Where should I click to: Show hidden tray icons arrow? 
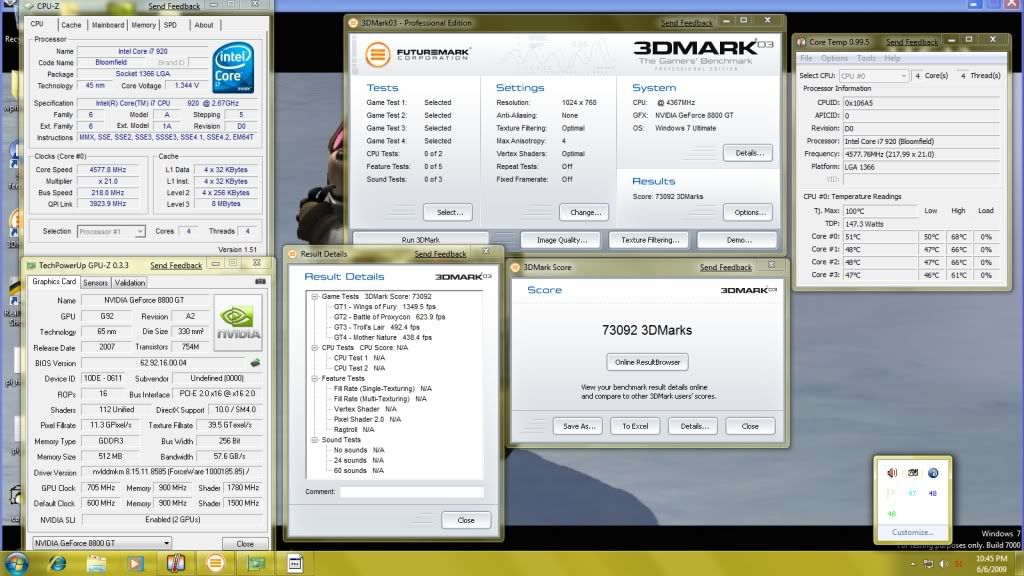tap(912, 564)
